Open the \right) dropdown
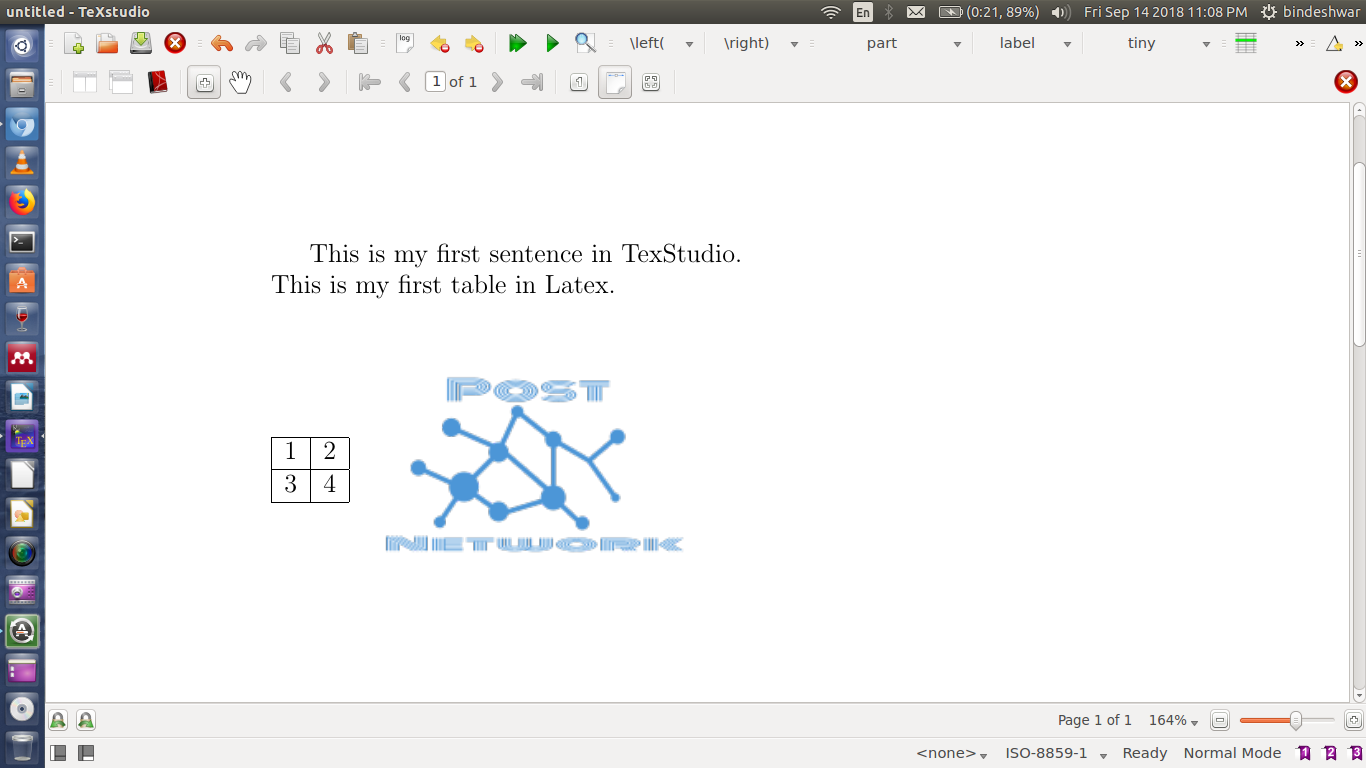Screen dimensions: 1366x768 click(794, 44)
